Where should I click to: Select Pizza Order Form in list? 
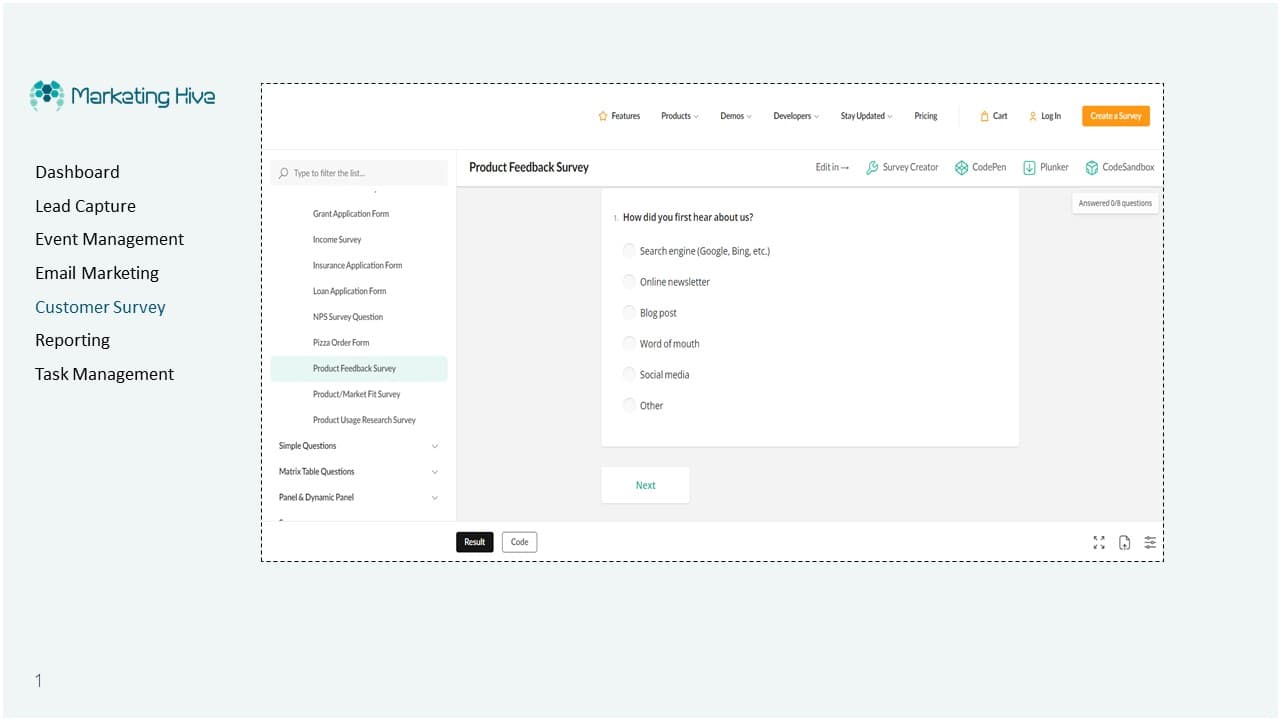[341, 343]
